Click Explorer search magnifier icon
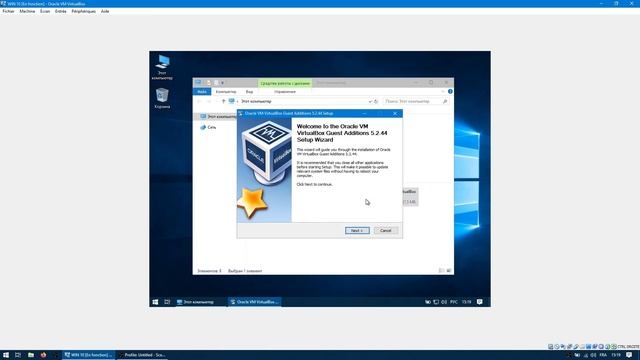The image size is (640, 360). click(445, 101)
